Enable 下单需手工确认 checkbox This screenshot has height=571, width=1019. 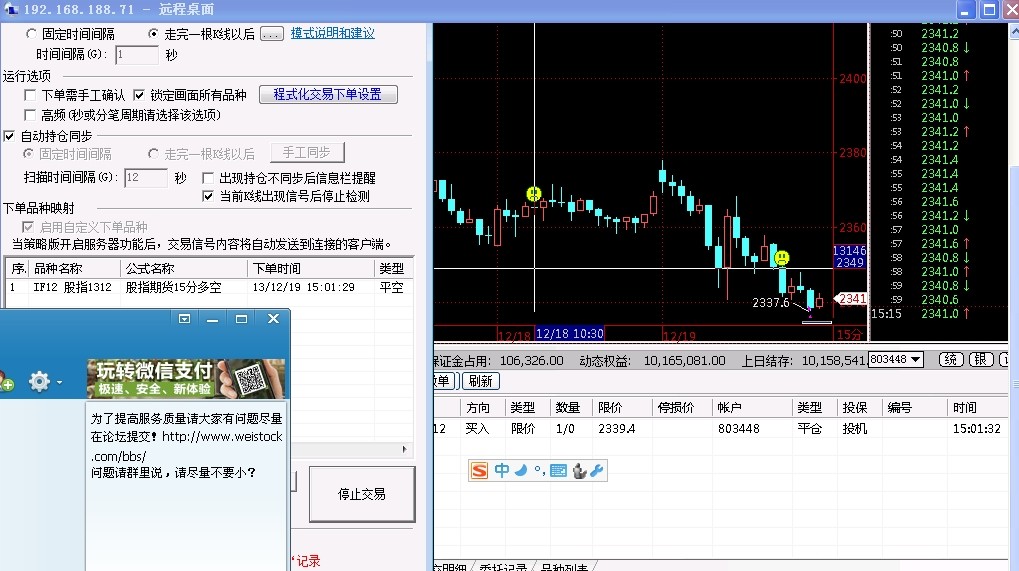coord(31,95)
